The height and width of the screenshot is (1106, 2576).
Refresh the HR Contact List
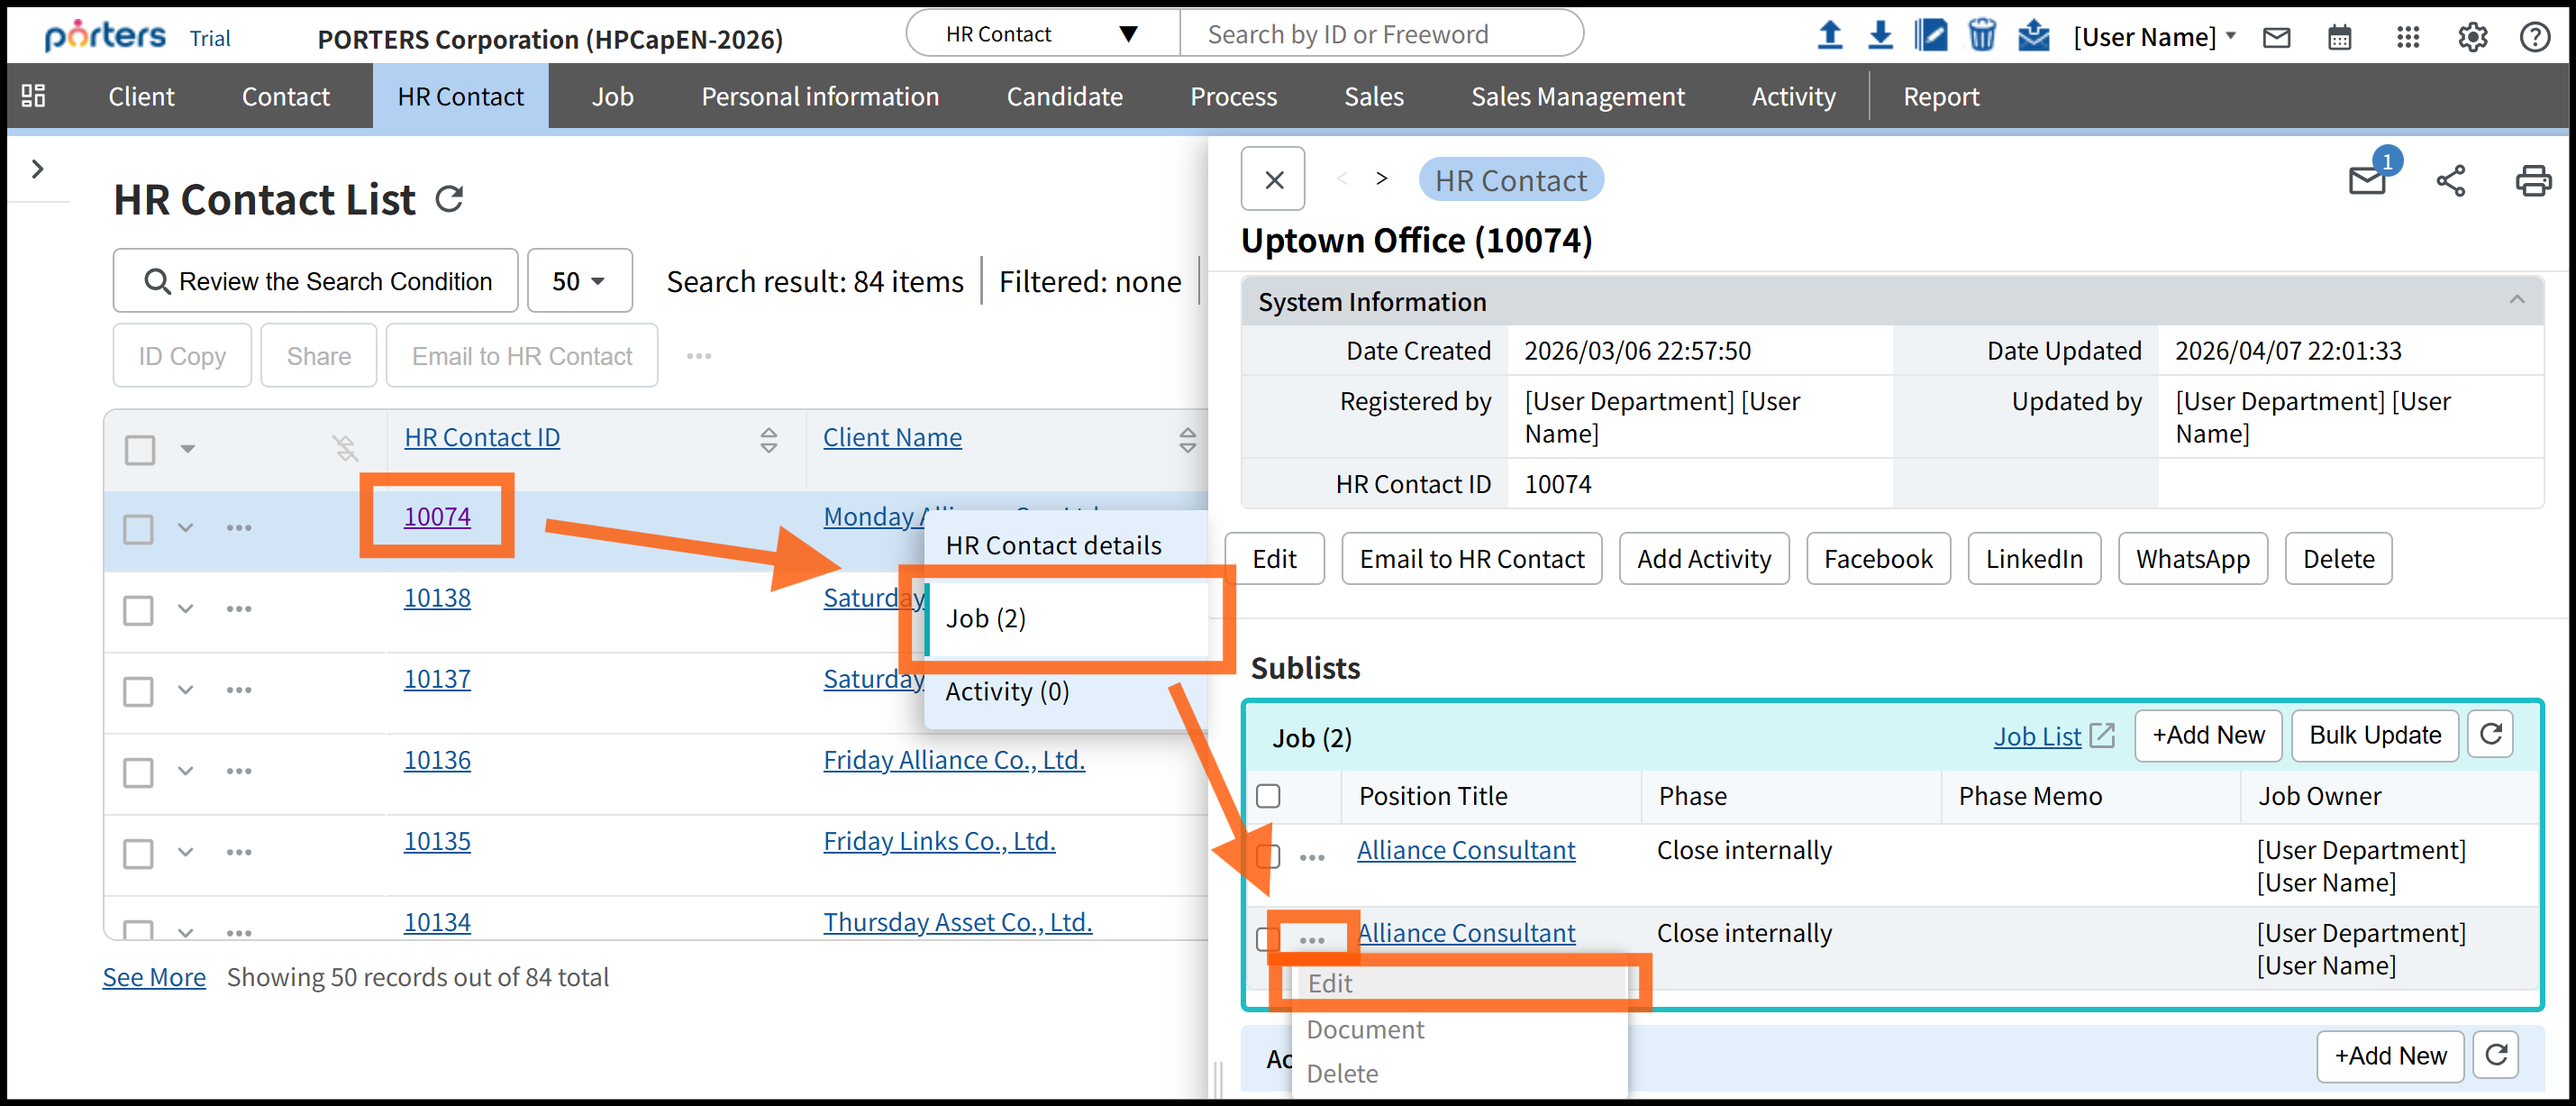pyautogui.click(x=450, y=199)
